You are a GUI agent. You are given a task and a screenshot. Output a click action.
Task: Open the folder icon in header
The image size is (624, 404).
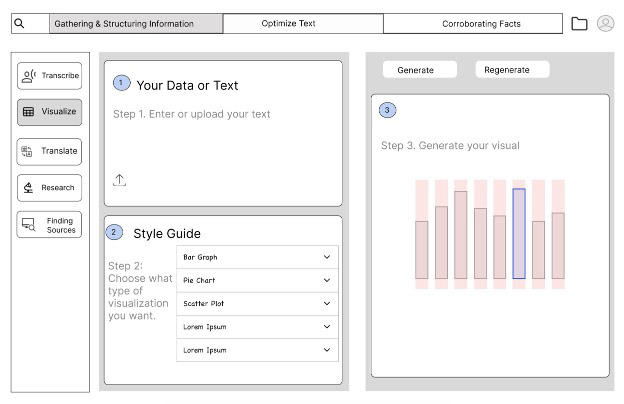(579, 23)
